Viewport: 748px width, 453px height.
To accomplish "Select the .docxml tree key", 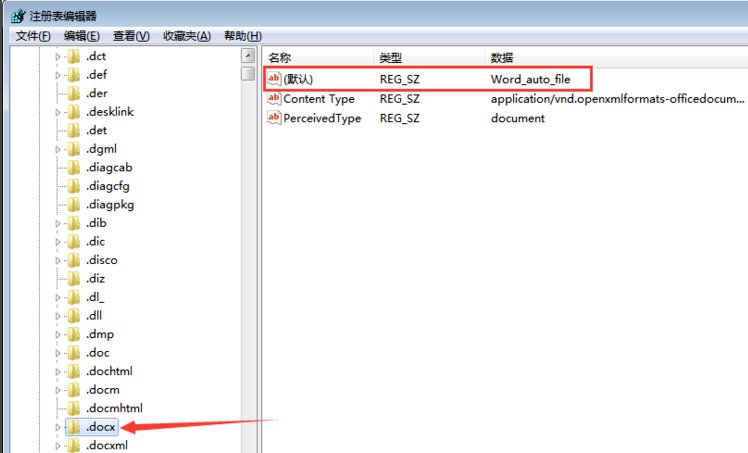I will pyautogui.click(x=107, y=446).
